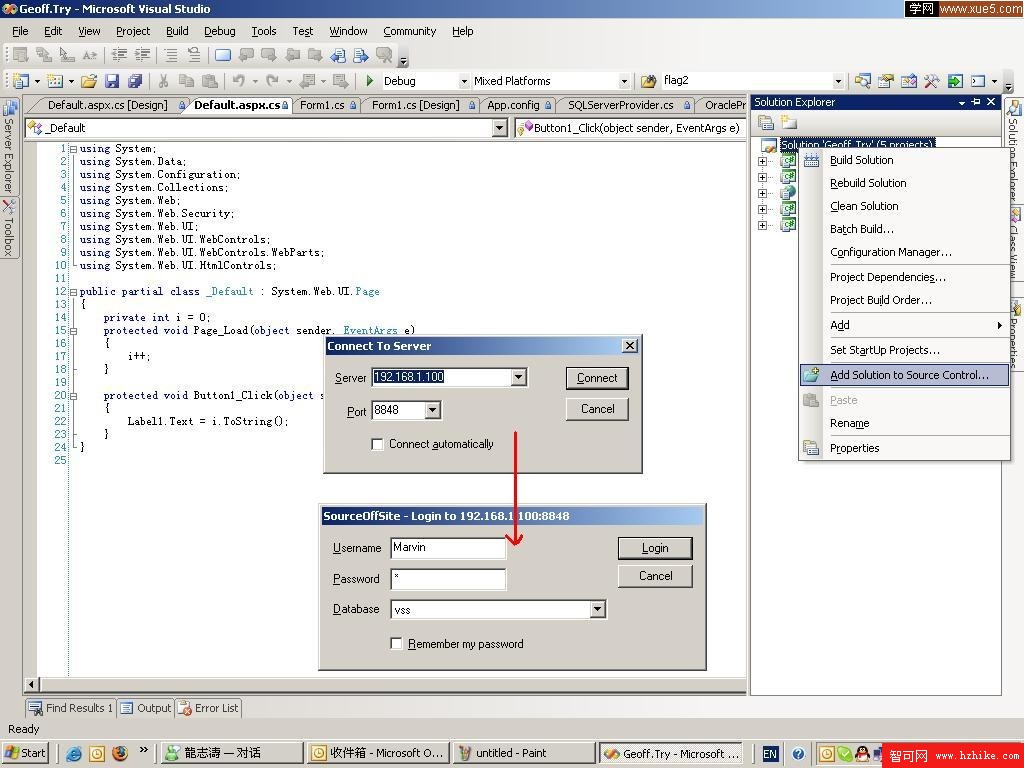Open Server Explorer side tab
The image size is (1024, 768).
(x=9, y=146)
